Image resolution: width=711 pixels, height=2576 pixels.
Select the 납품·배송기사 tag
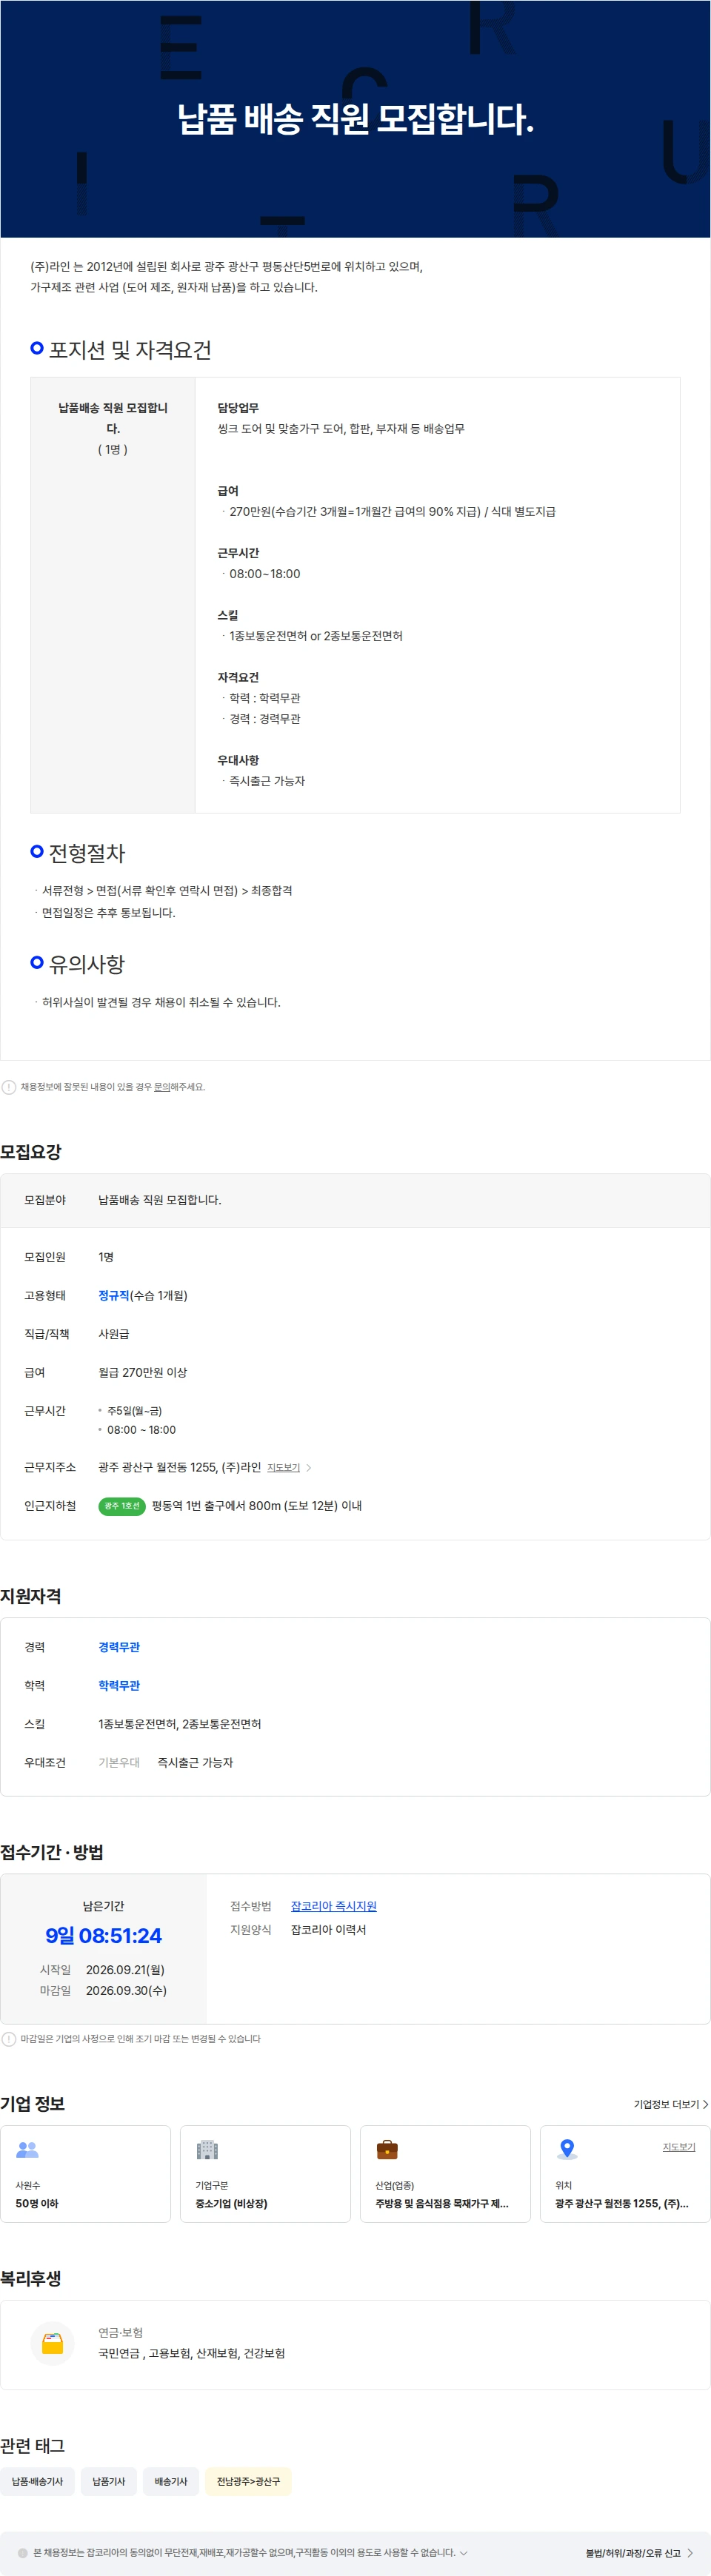(37, 2481)
